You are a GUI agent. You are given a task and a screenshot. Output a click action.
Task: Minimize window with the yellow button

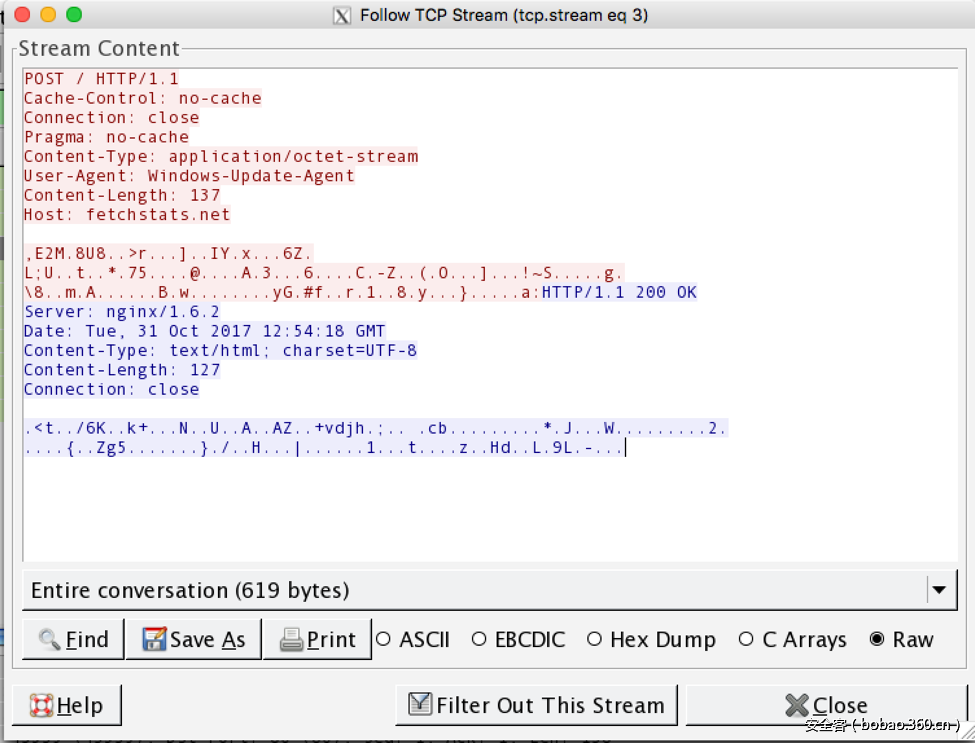point(47,15)
